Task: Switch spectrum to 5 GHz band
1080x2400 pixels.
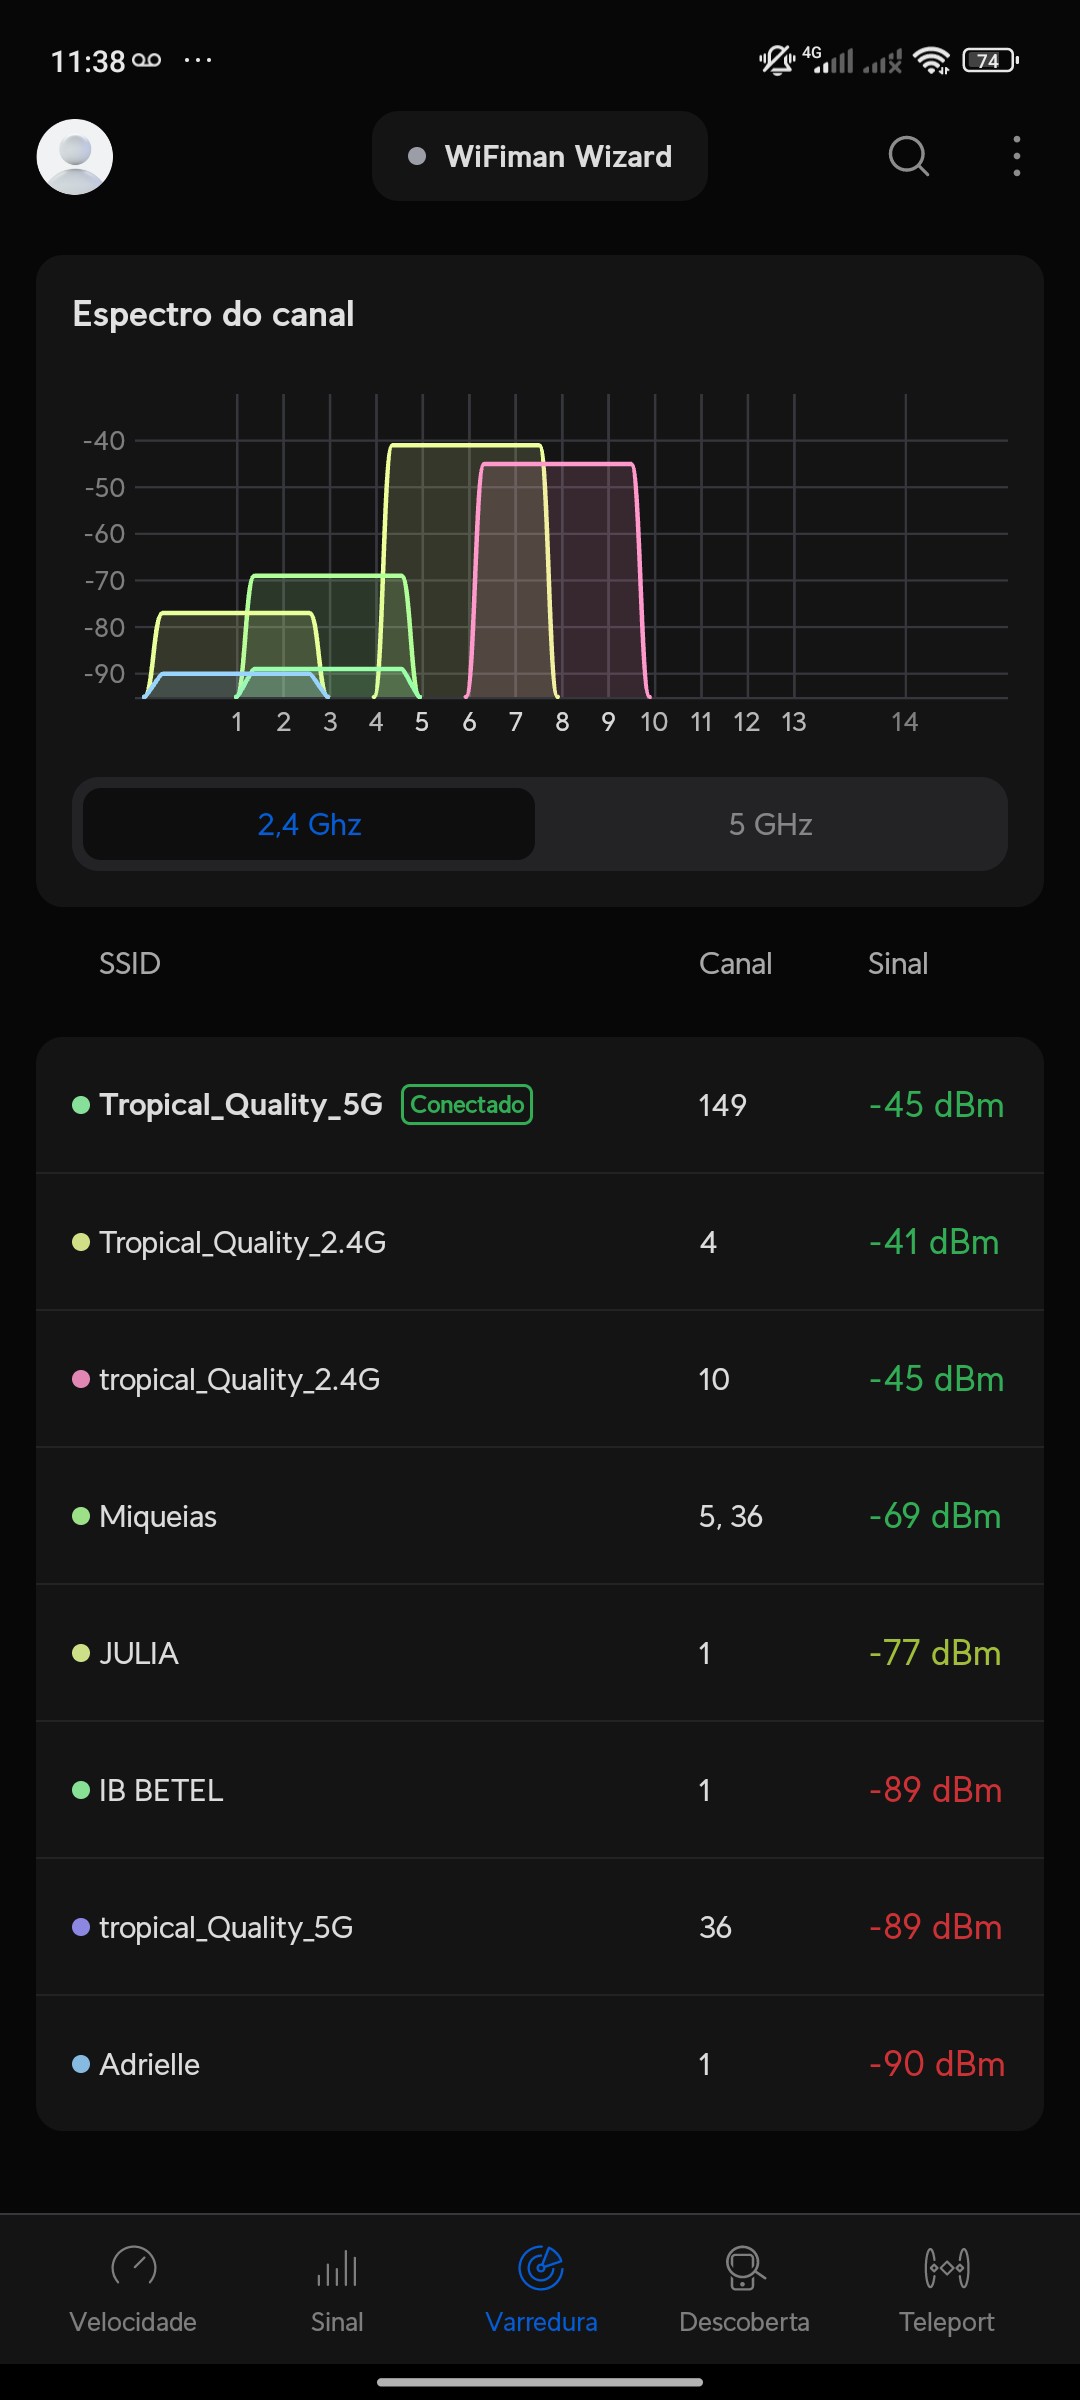Action: coord(770,824)
